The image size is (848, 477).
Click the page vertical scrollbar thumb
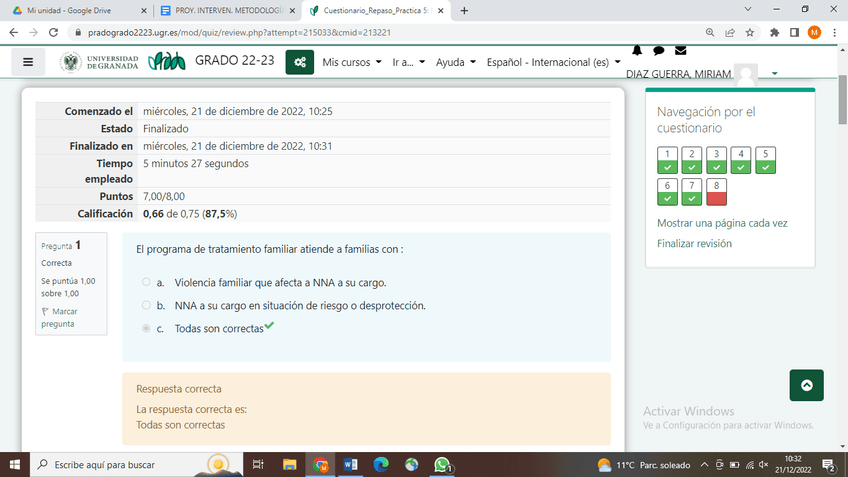click(843, 100)
